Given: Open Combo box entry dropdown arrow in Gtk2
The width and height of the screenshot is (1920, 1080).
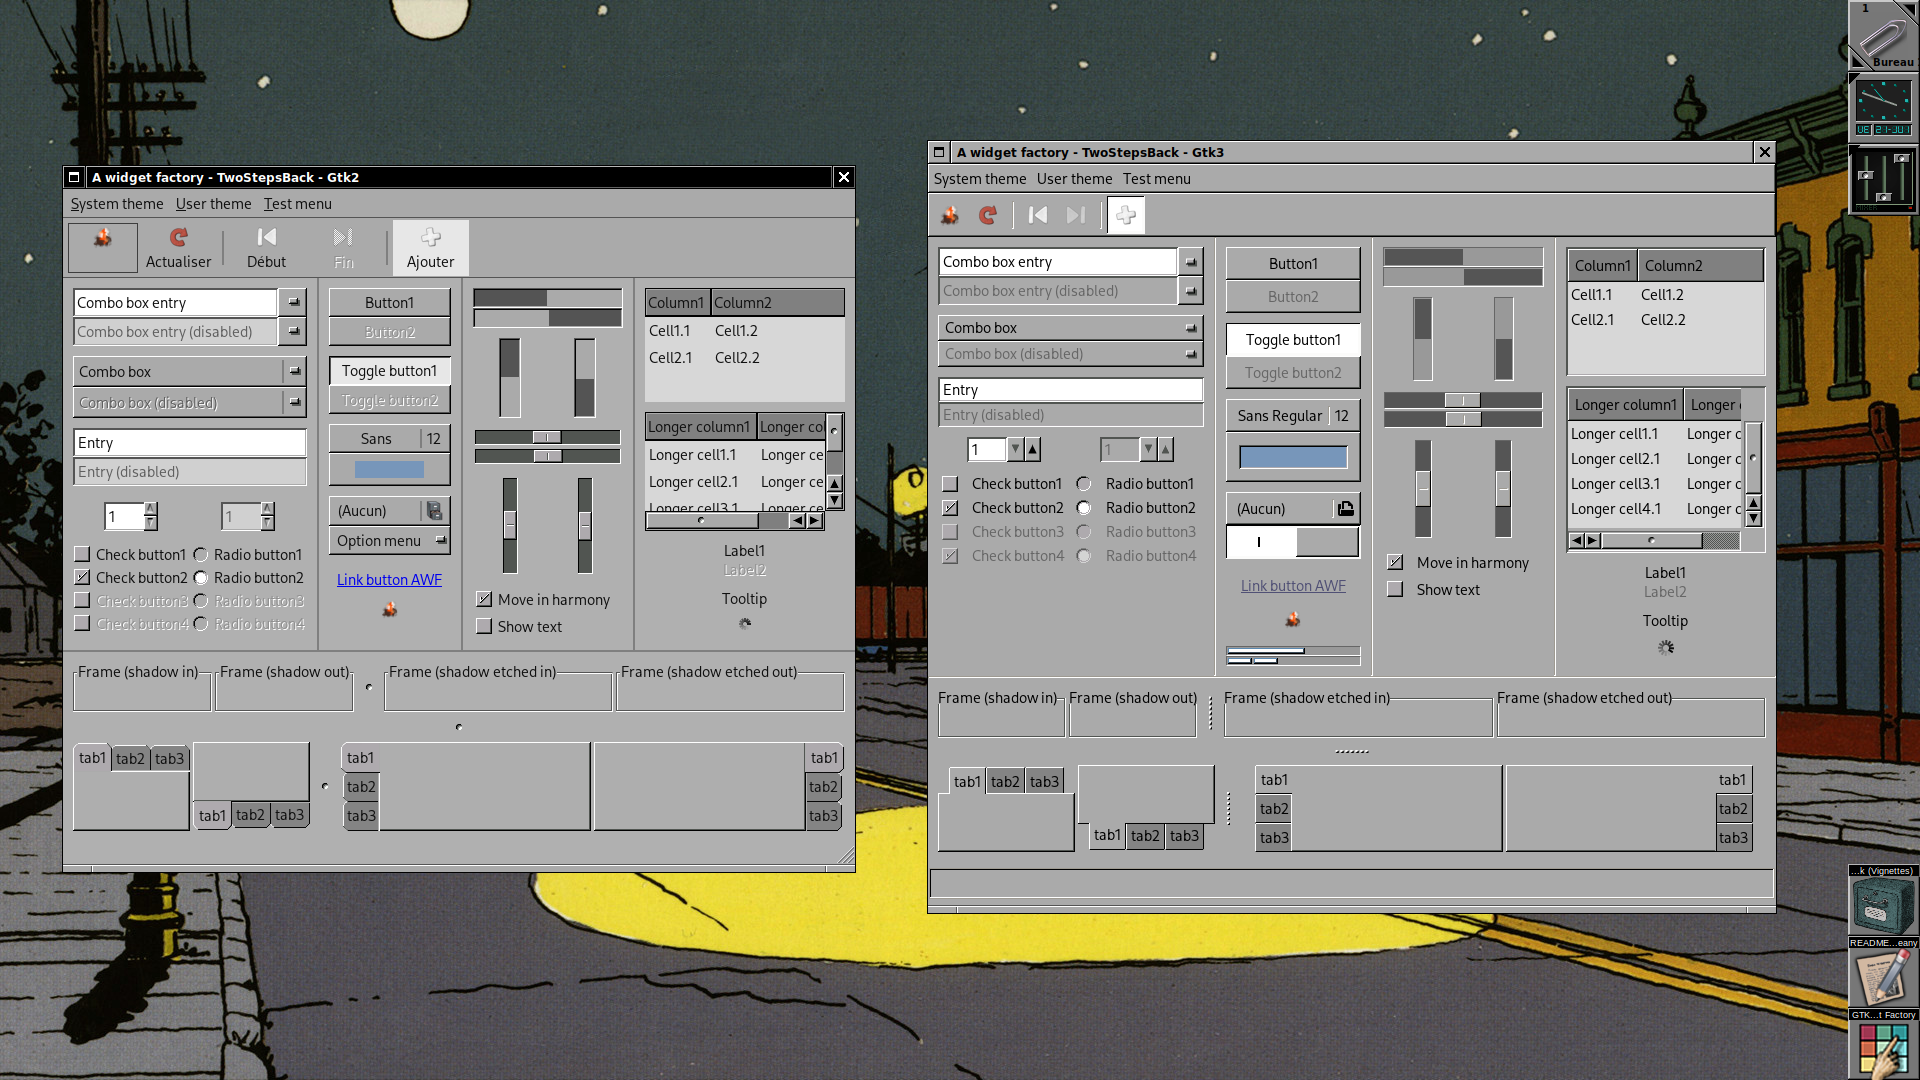Looking at the screenshot, I should [x=293, y=302].
